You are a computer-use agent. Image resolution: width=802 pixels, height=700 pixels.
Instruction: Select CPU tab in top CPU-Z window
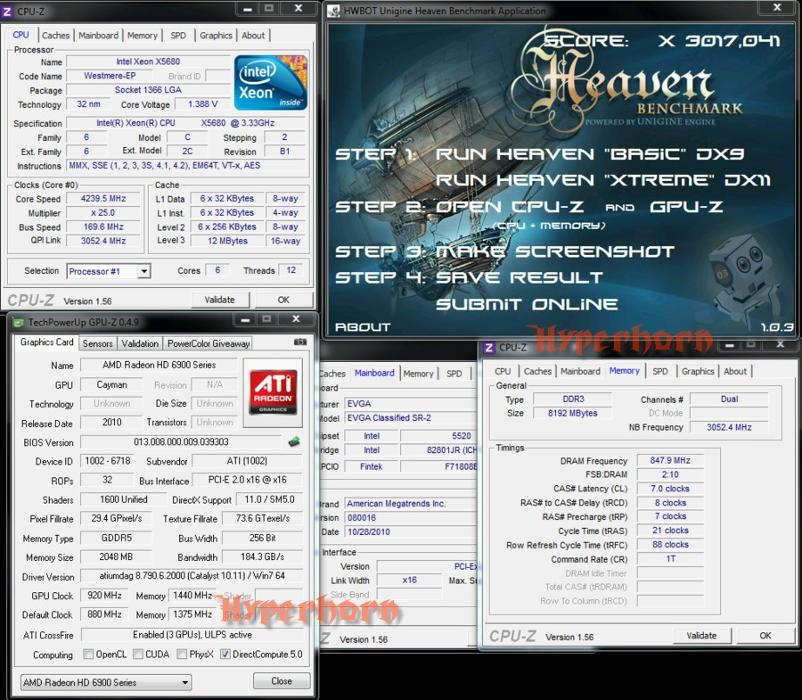click(21, 35)
